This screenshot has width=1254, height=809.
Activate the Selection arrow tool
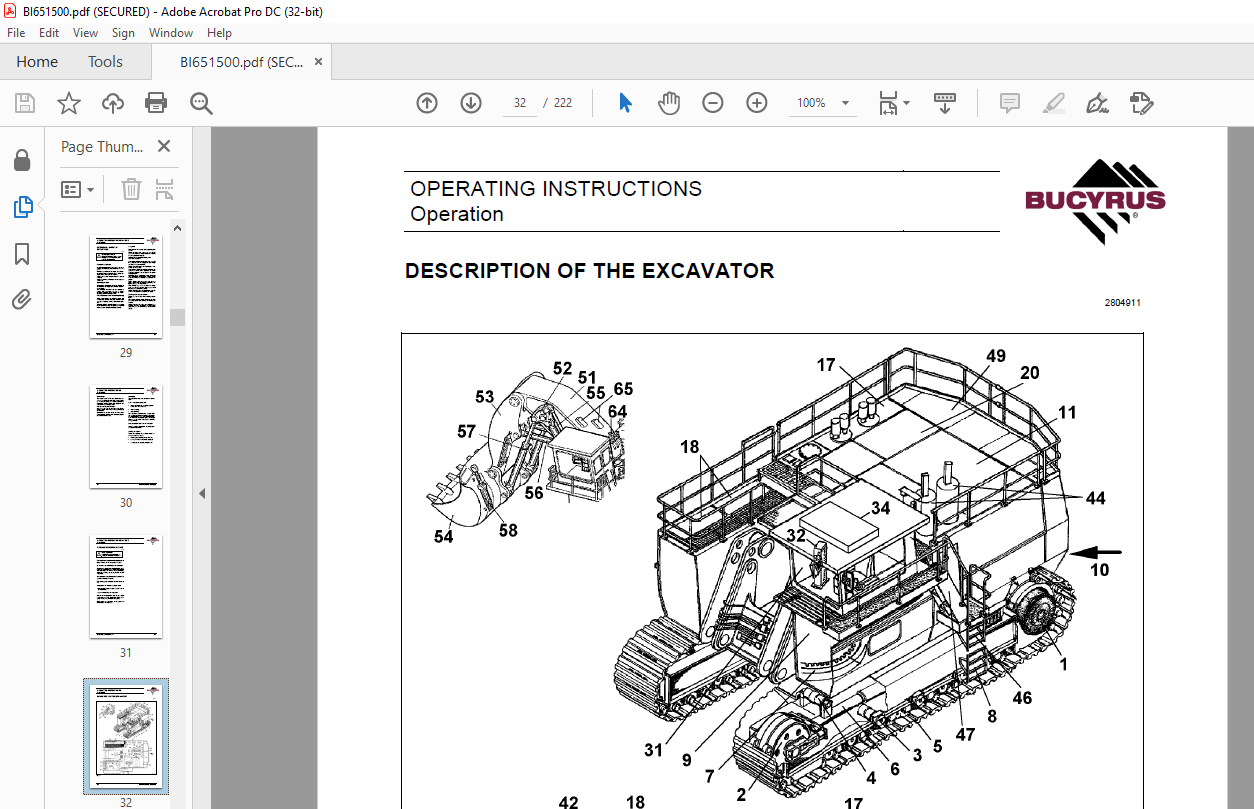[625, 103]
